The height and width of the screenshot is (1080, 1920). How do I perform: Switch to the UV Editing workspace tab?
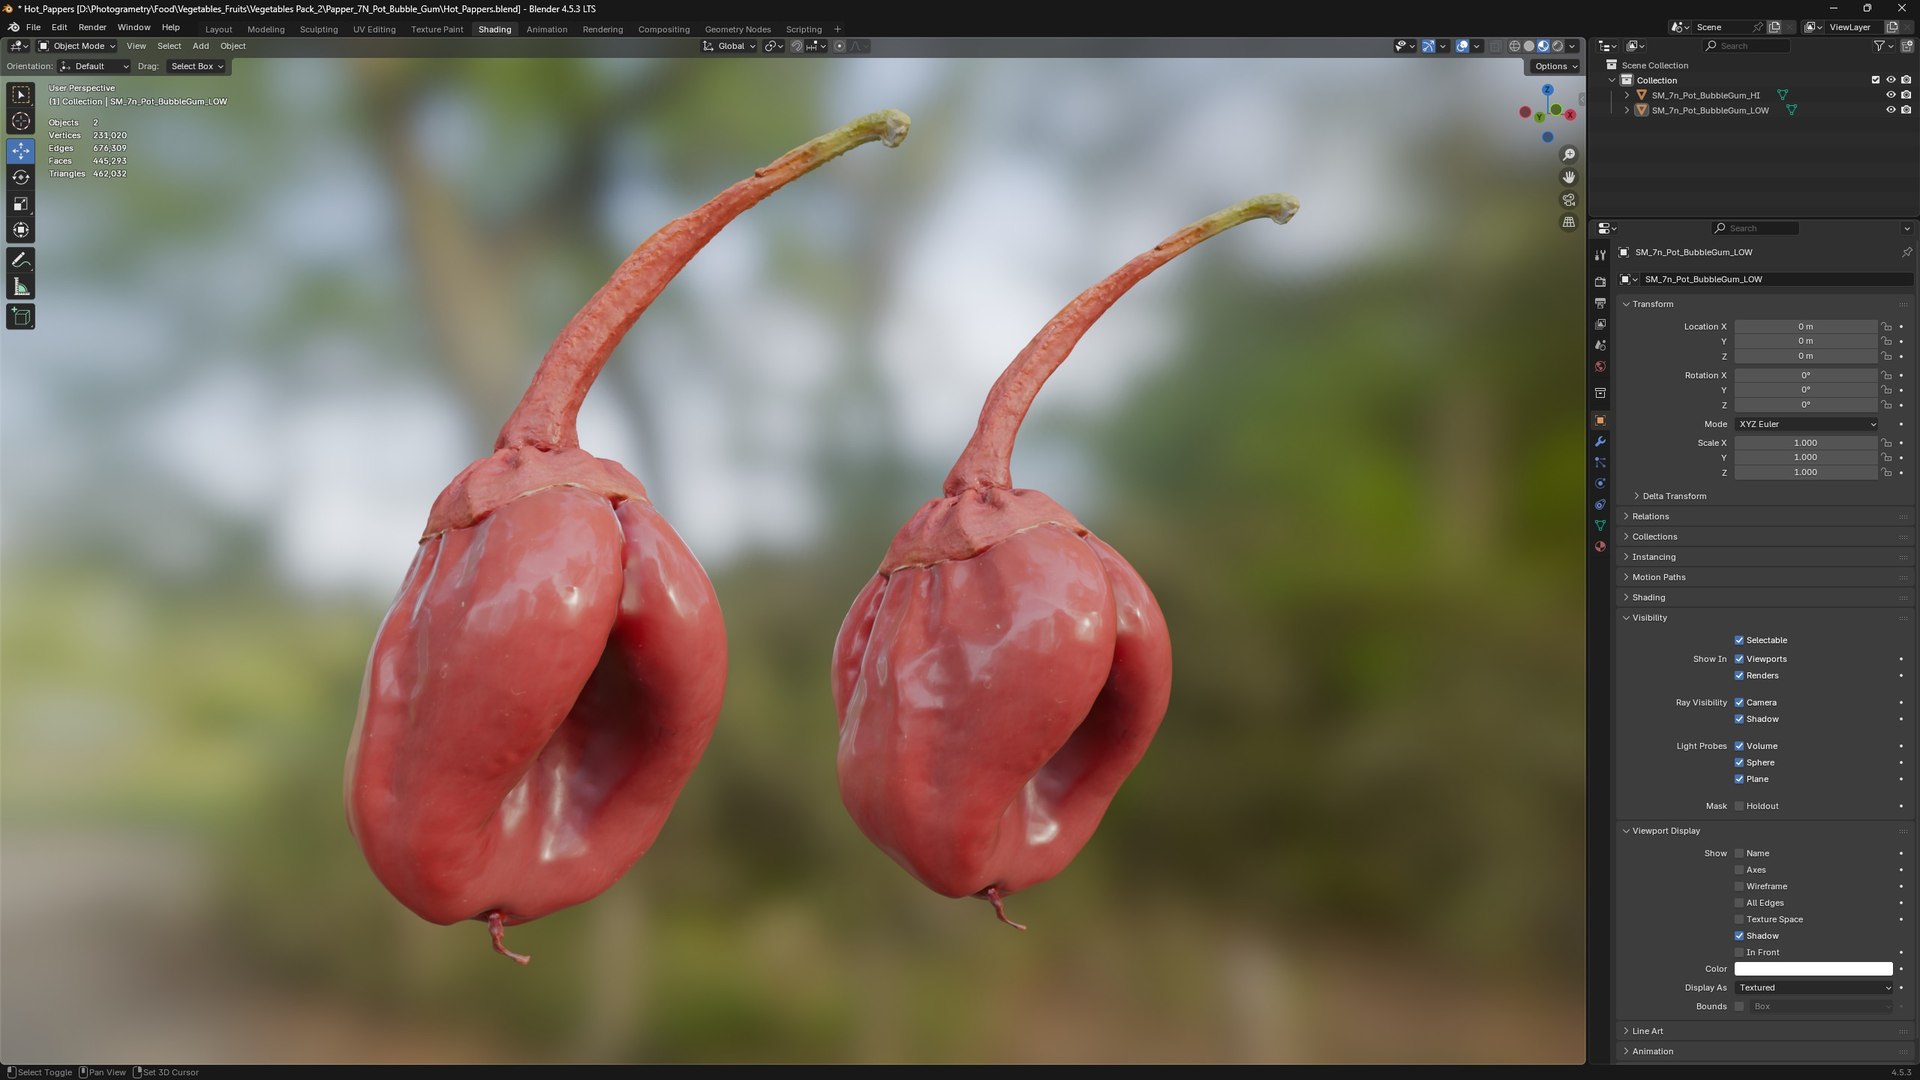[x=374, y=29]
